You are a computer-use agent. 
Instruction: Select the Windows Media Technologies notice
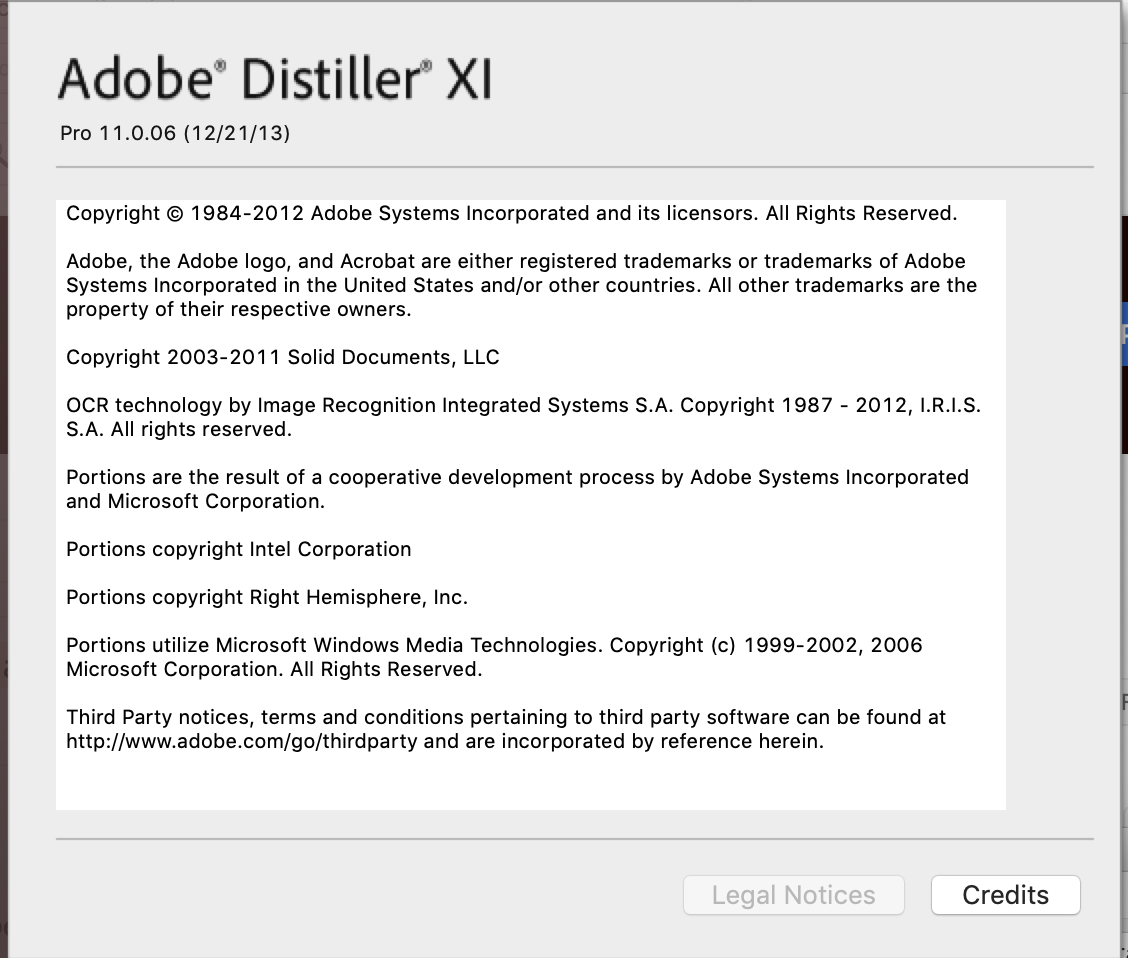pos(494,657)
